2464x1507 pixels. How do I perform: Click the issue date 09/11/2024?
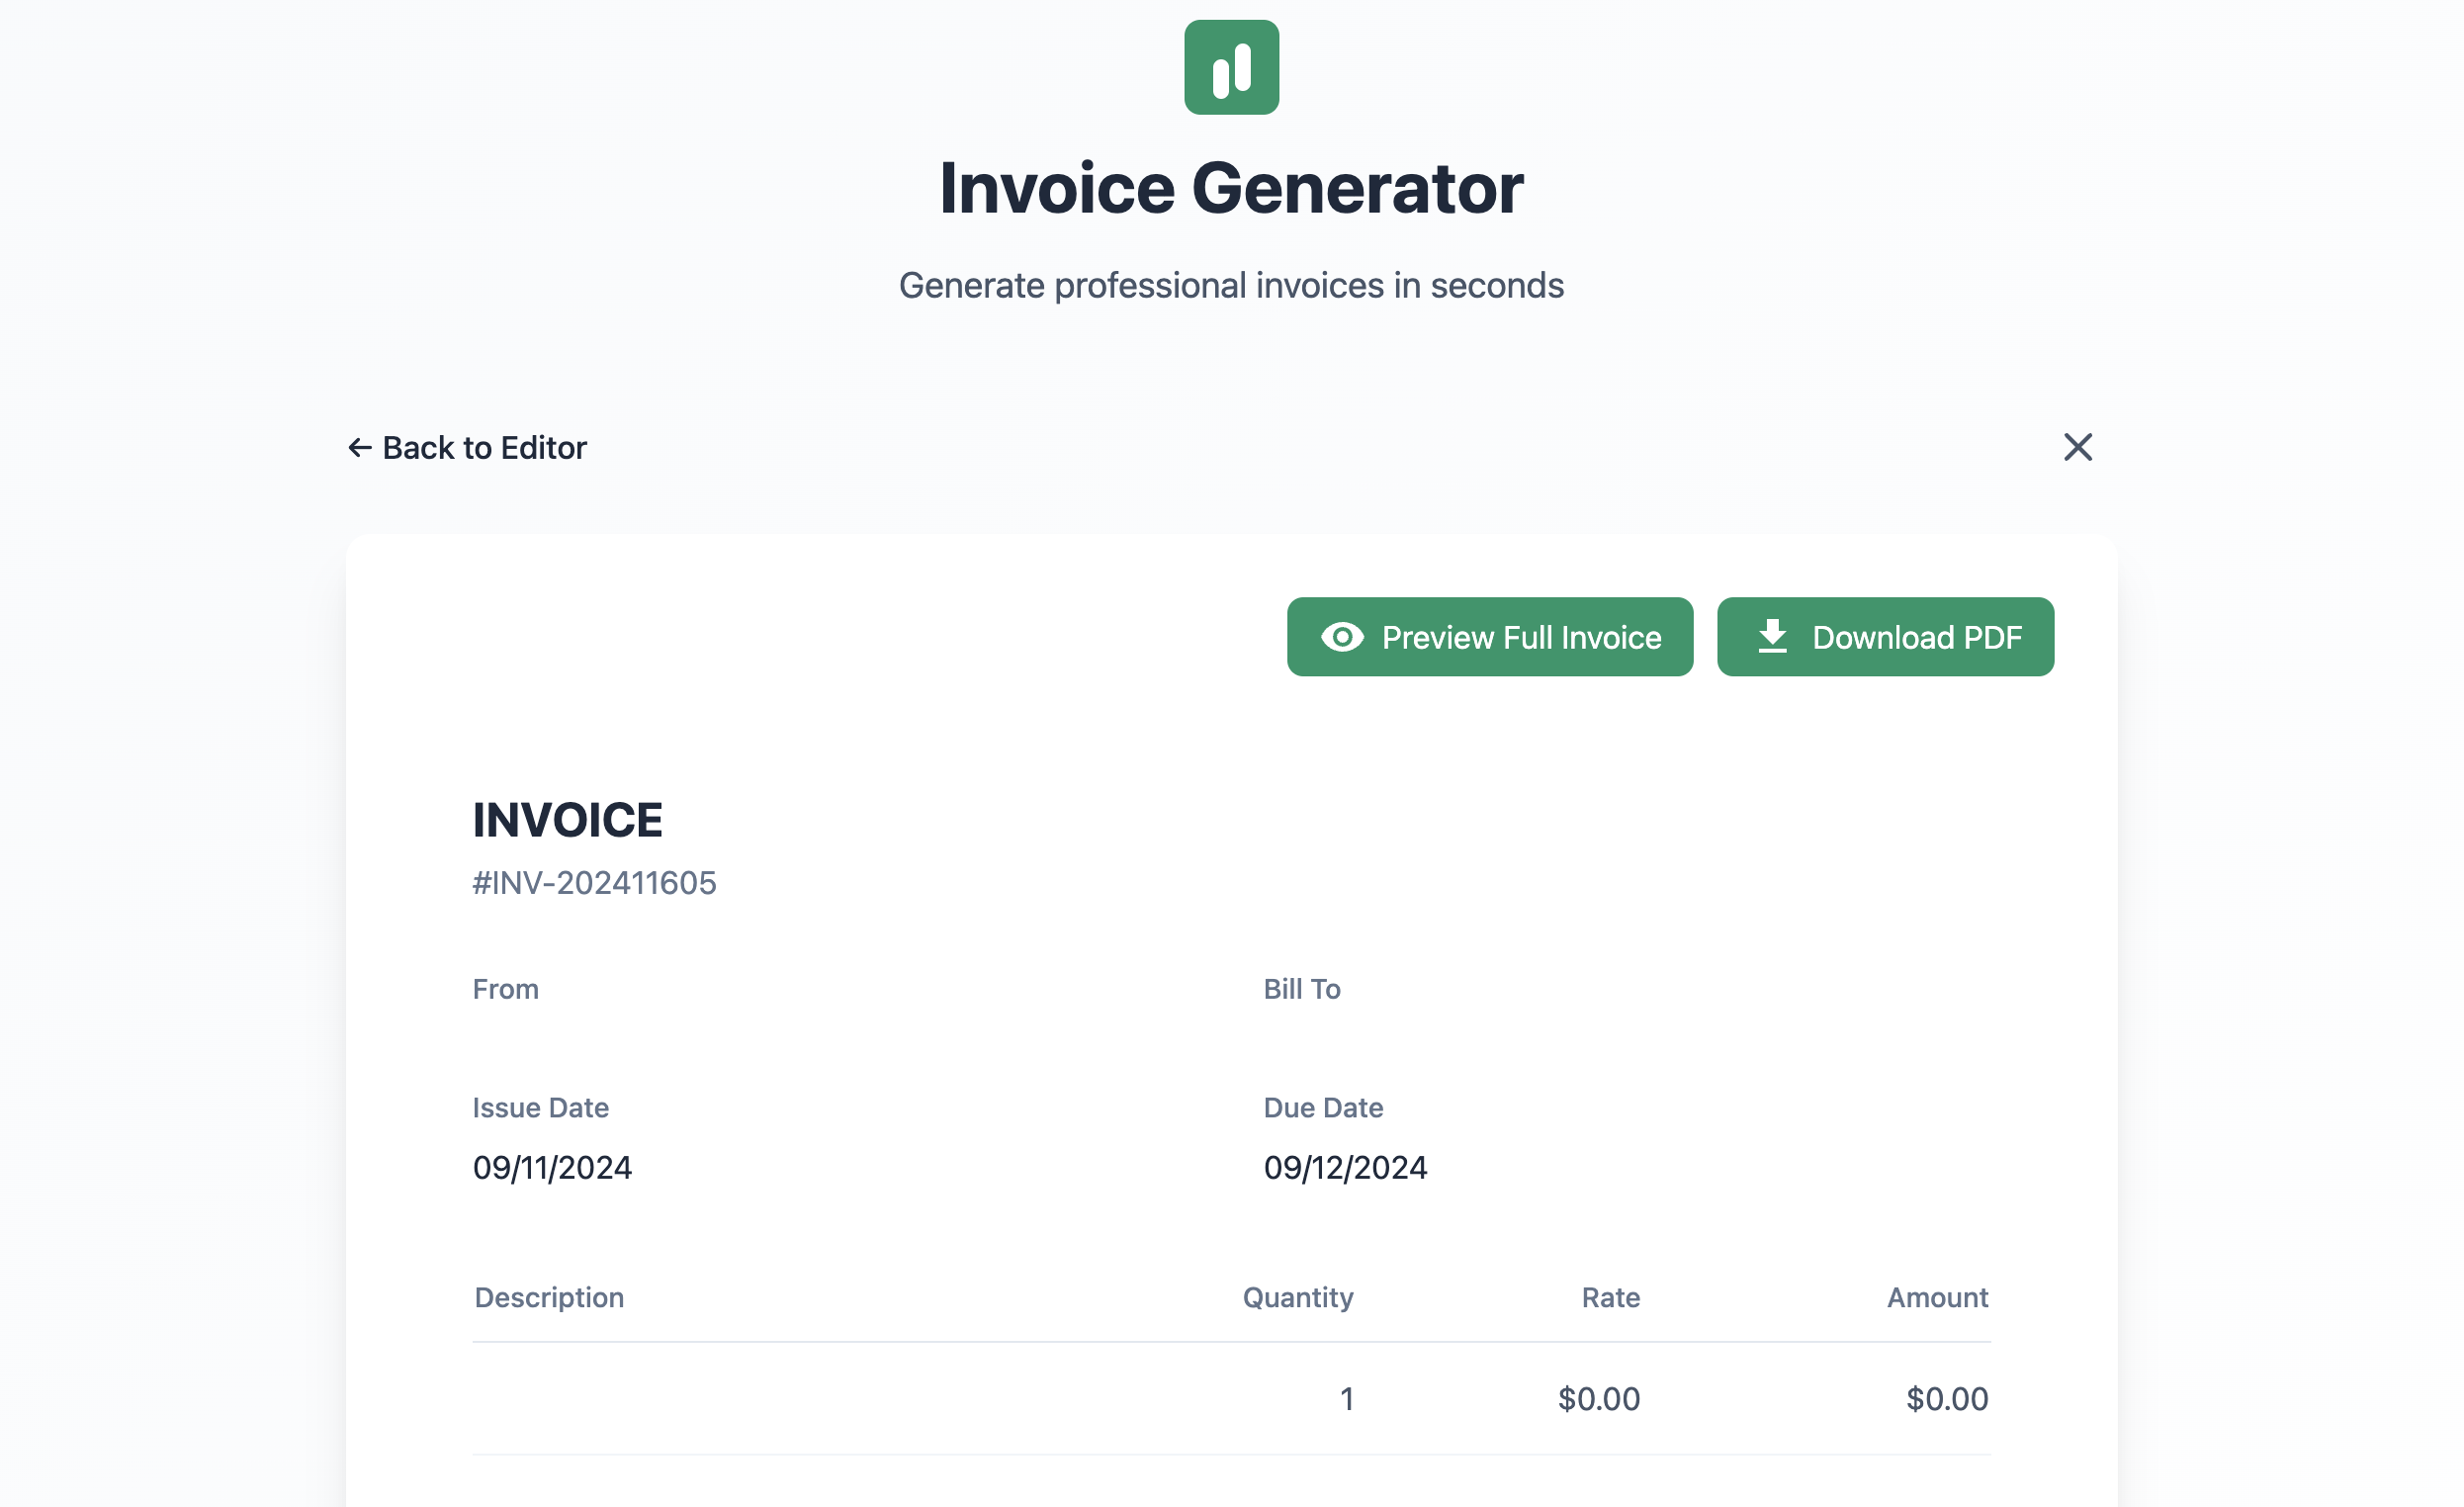552,1167
